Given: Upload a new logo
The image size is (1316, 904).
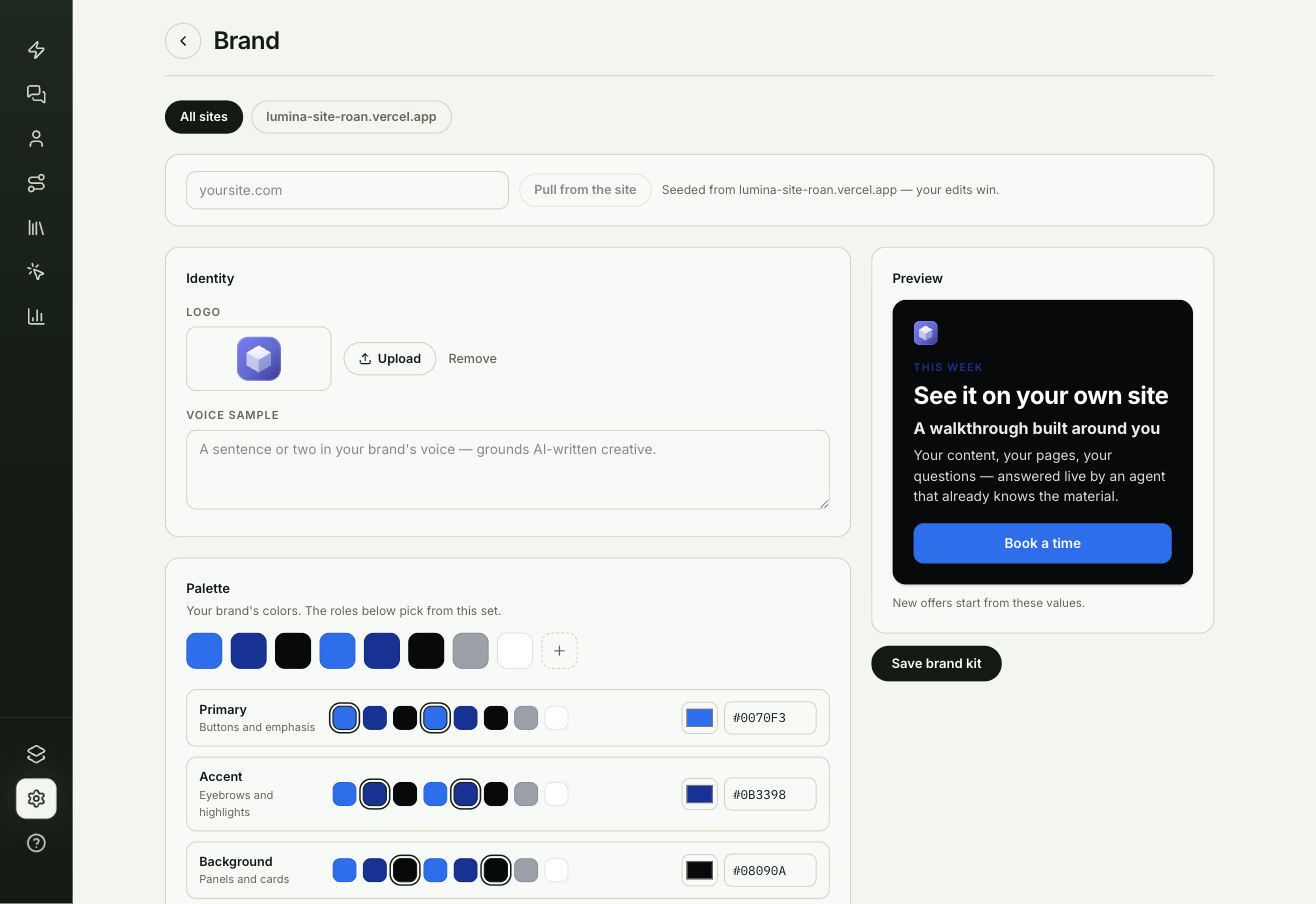Looking at the screenshot, I should tap(390, 359).
